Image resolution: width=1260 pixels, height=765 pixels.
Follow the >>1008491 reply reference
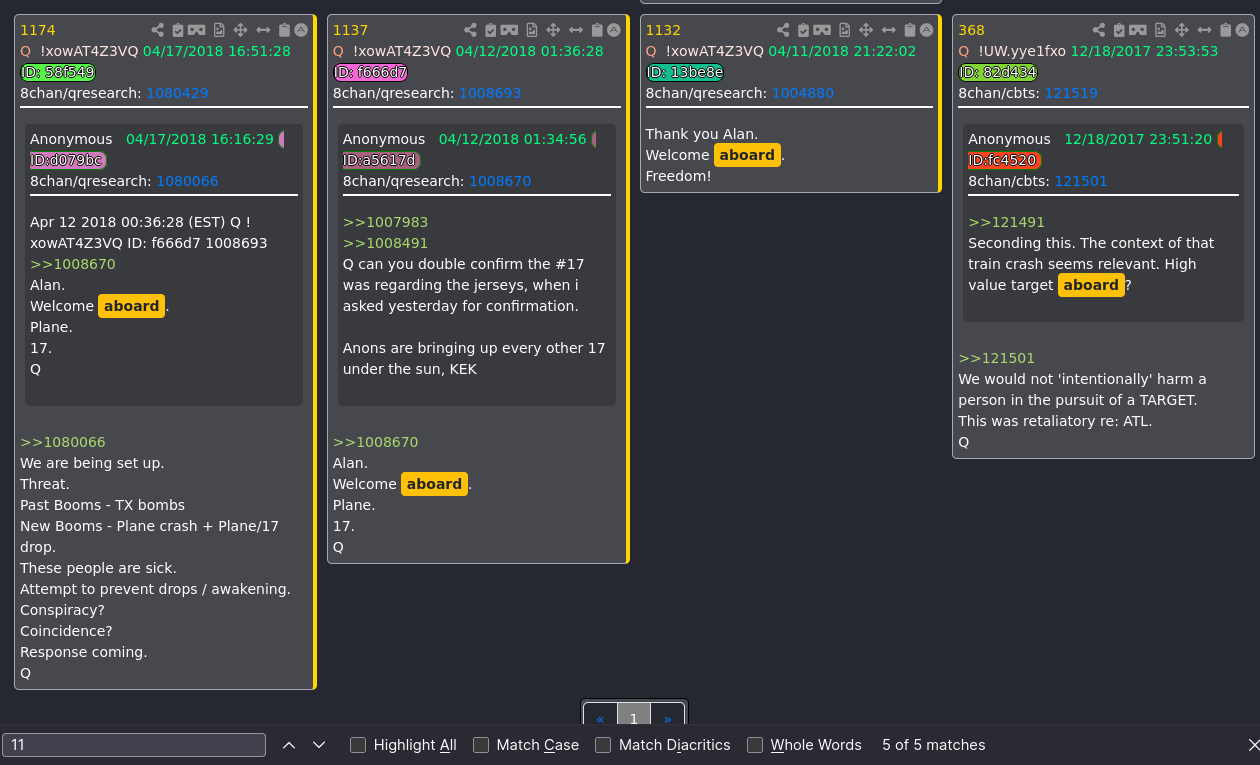(x=385, y=243)
